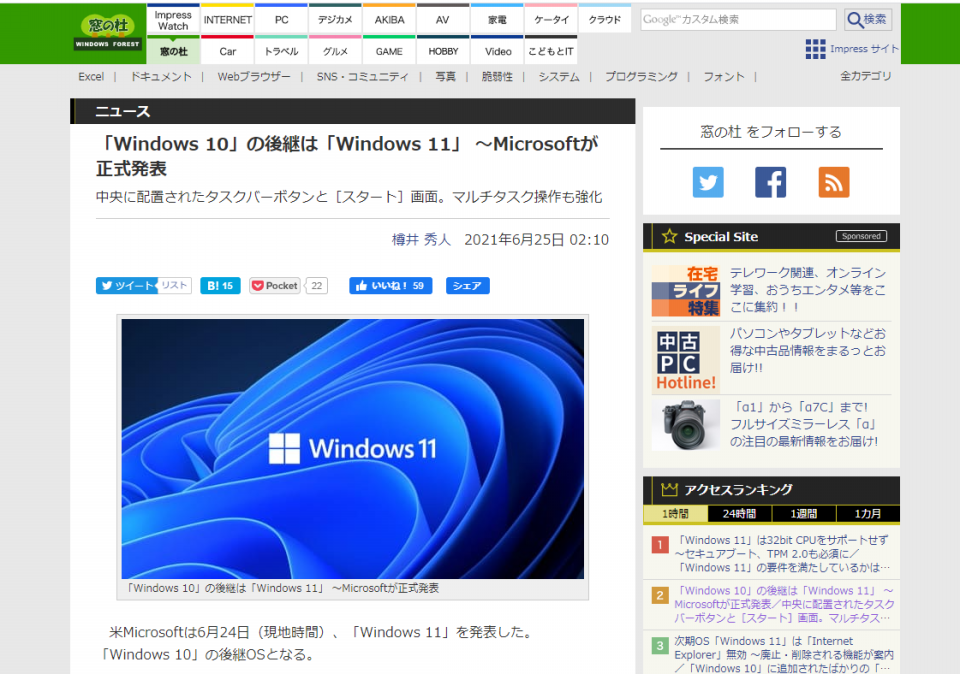Open the デジカメ tab

click(335, 20)
